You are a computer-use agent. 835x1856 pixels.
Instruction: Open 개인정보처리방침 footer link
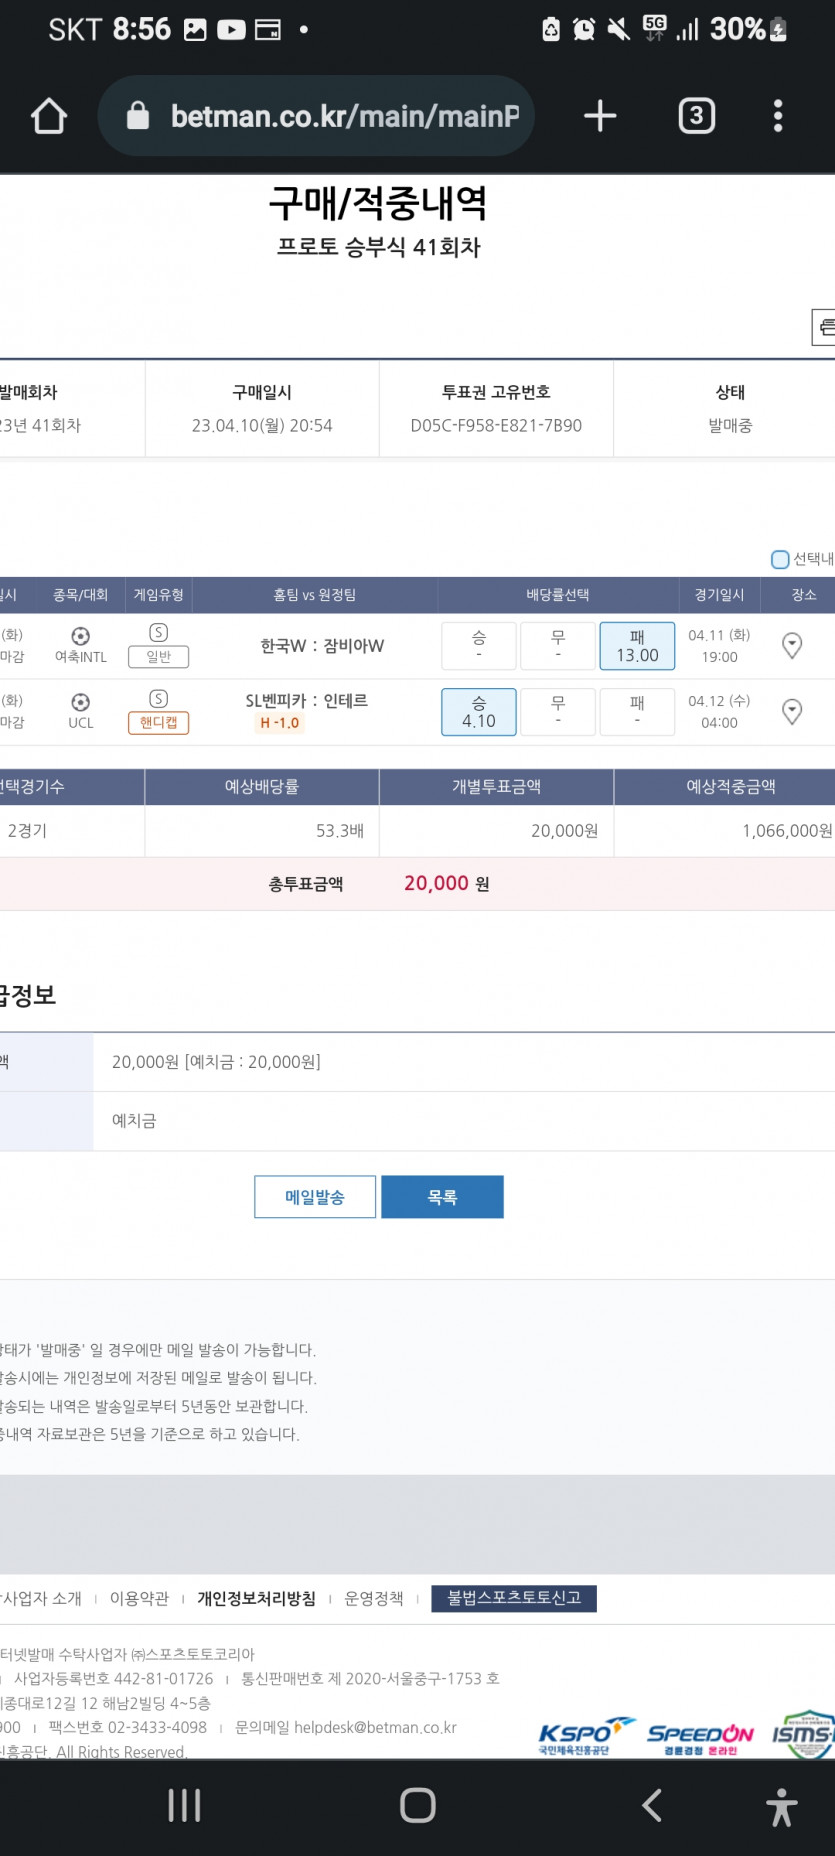(256, 1599)
